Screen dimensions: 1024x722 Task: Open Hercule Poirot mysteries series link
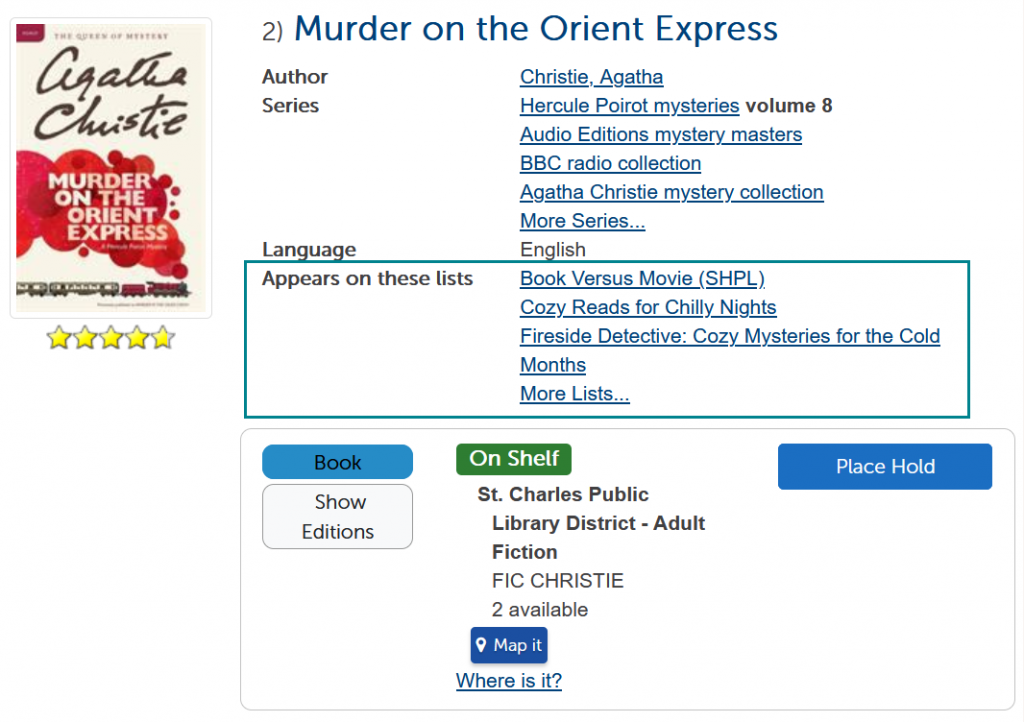pos(630,106)
